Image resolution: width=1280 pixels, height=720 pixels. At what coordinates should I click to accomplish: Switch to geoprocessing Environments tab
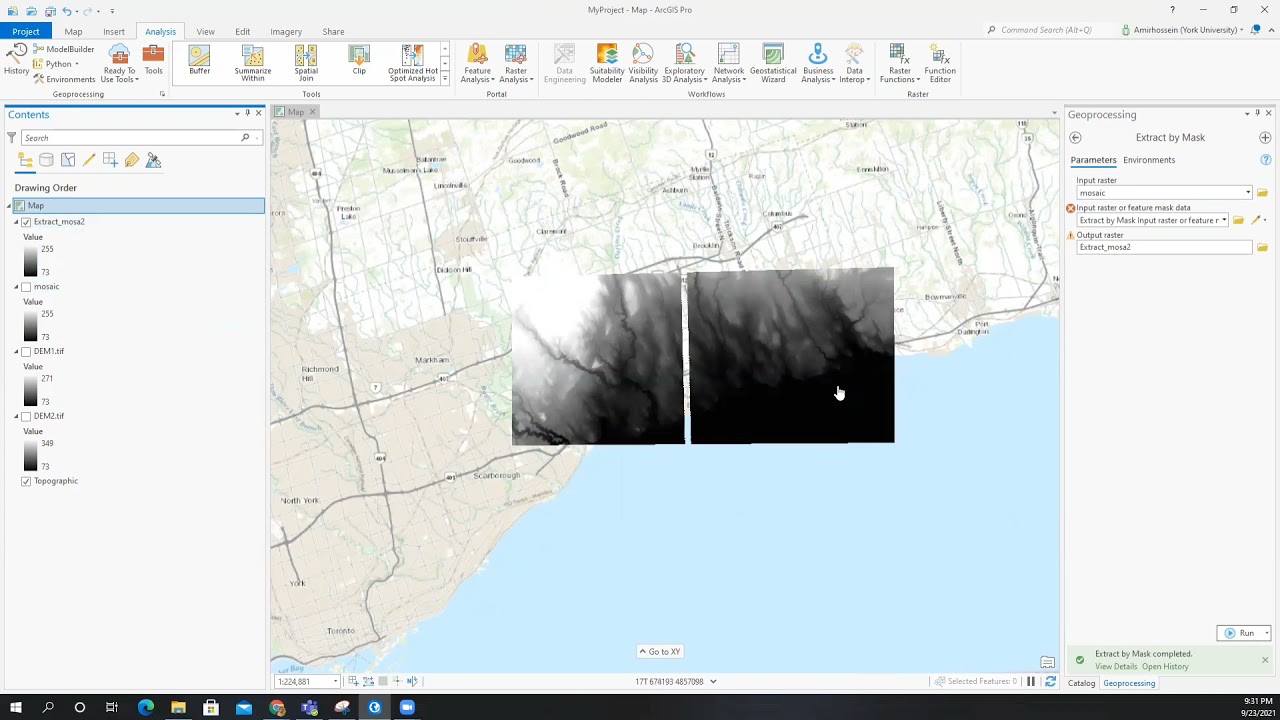pos(1149,160)
